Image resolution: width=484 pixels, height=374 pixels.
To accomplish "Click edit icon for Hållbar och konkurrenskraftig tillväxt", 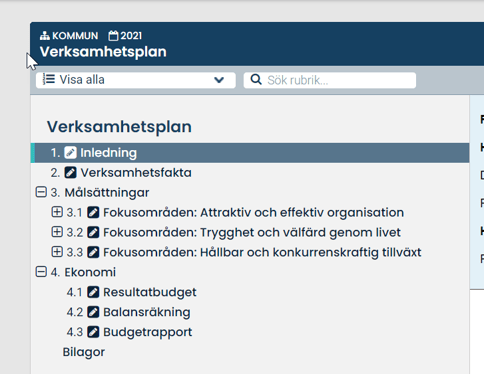I will click(x=93, y=253).
